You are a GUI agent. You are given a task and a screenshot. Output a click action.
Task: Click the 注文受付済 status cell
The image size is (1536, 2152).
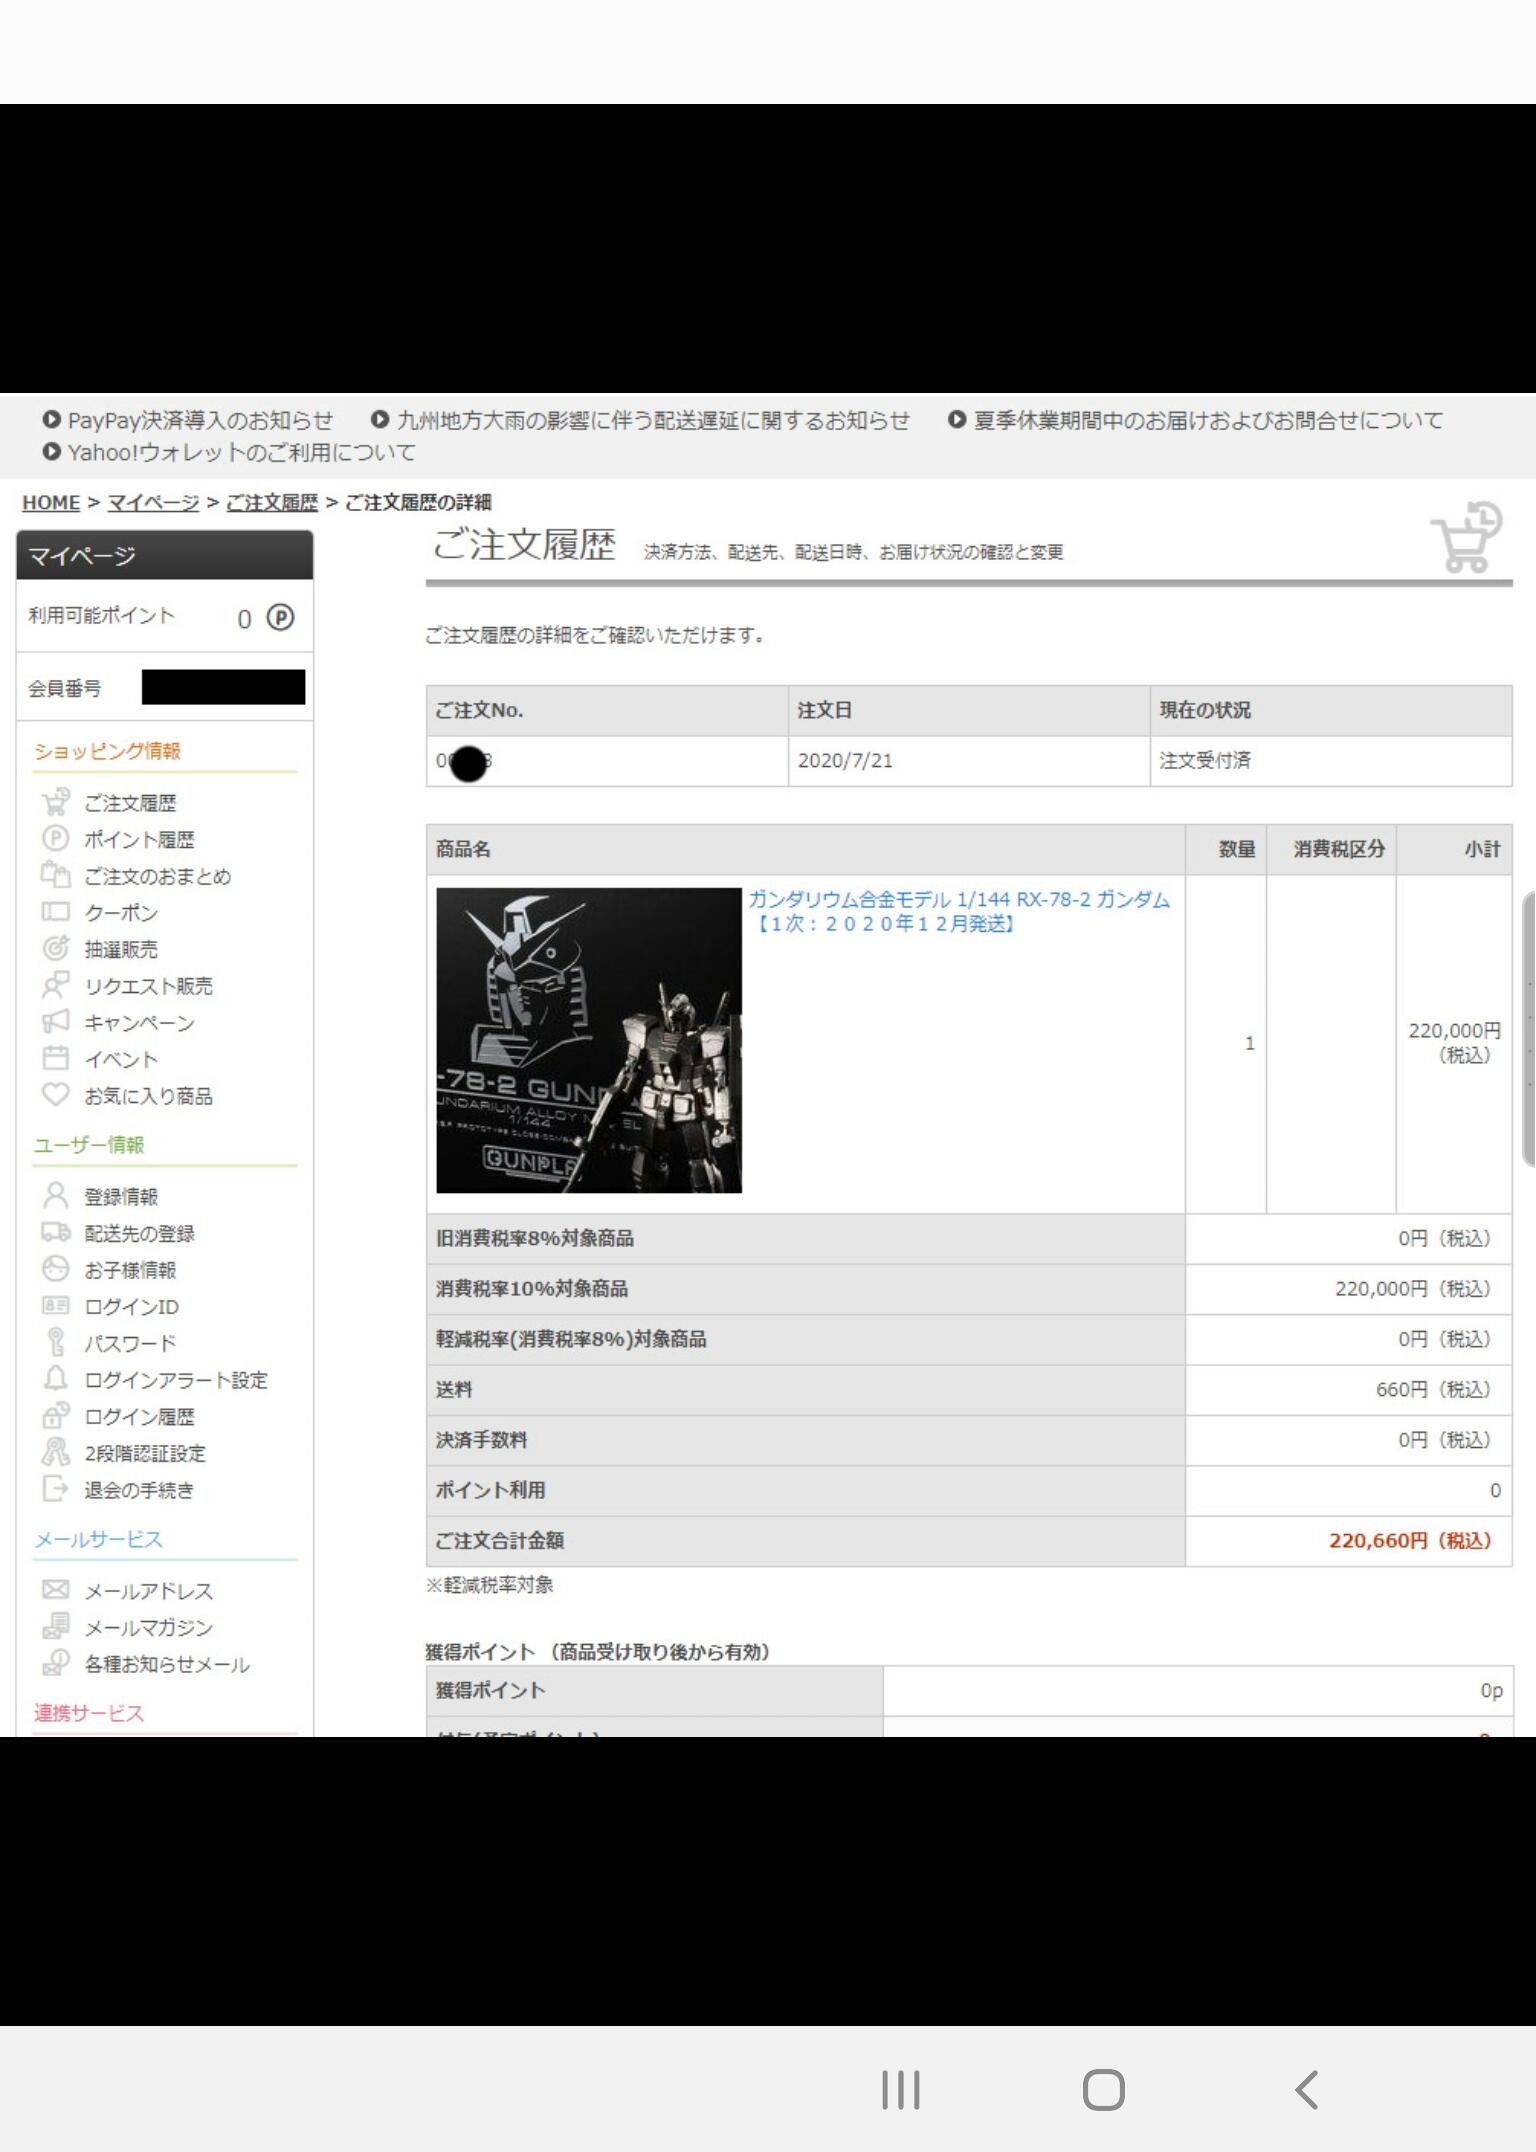click(1331, 761)
